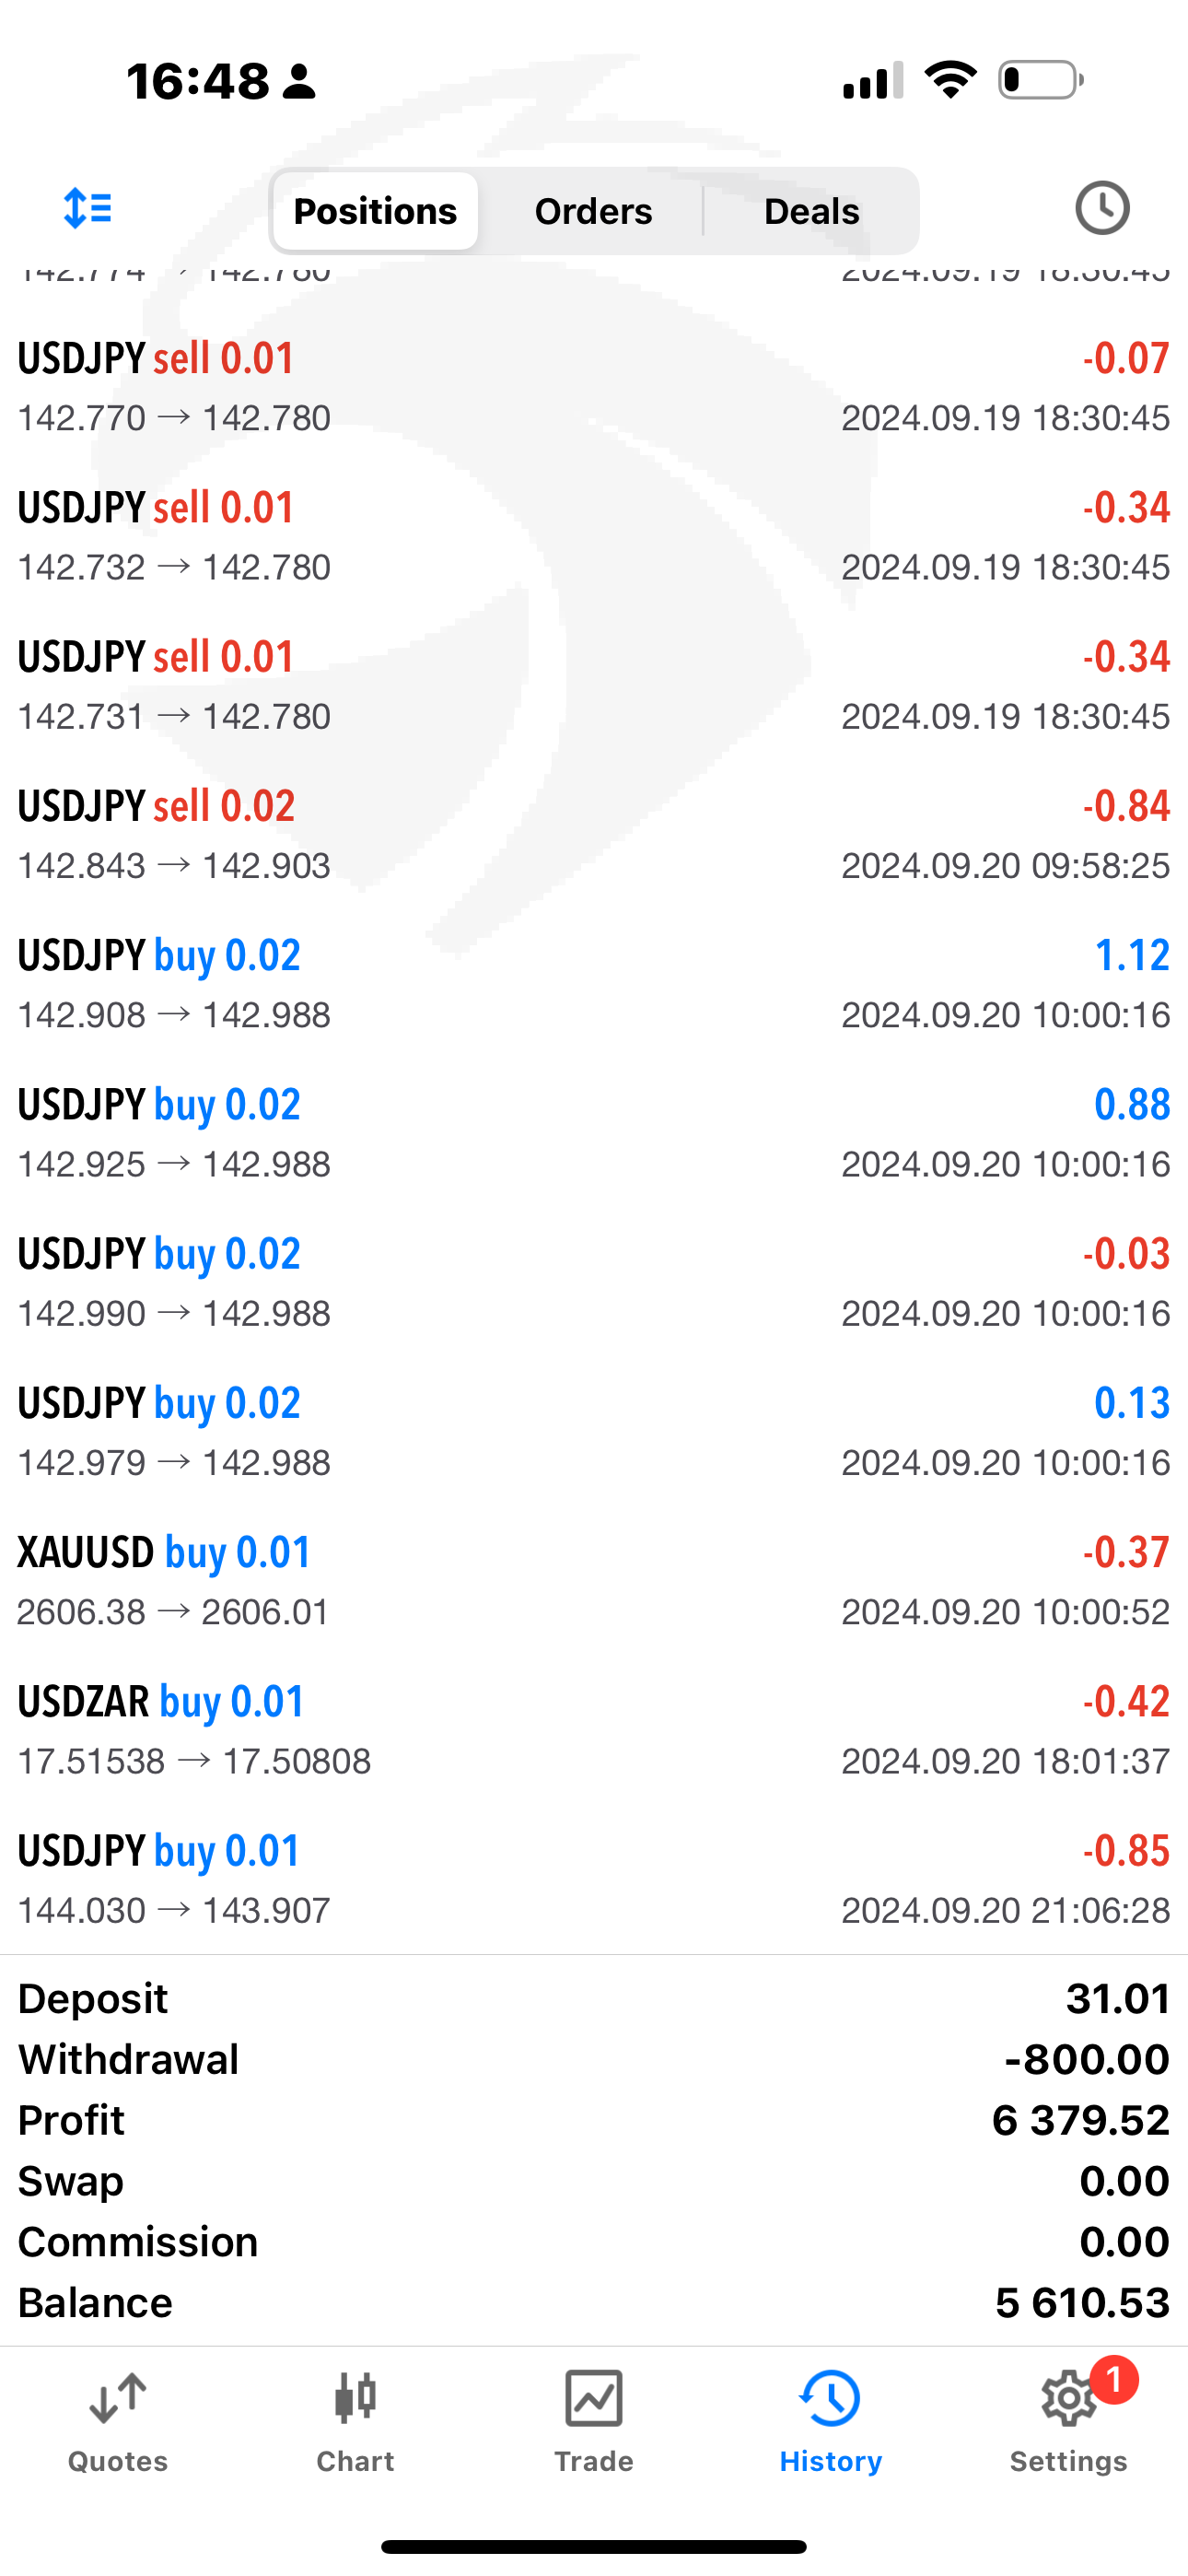Open the history period clock icon

tap(1101, 209)
